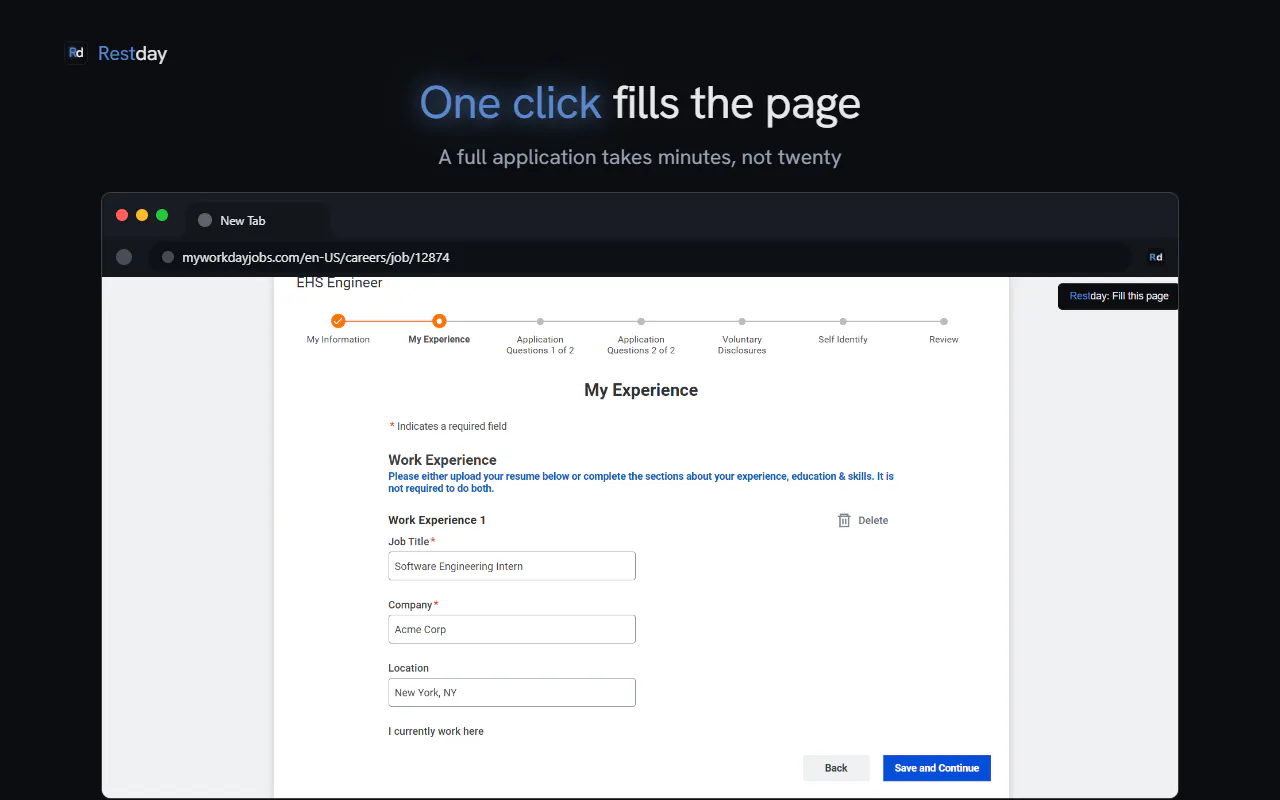The width and height of the screenshot is (1280, 800).
Task: Click the 'Self Identify' step label
Action: [x=843, y=340]
